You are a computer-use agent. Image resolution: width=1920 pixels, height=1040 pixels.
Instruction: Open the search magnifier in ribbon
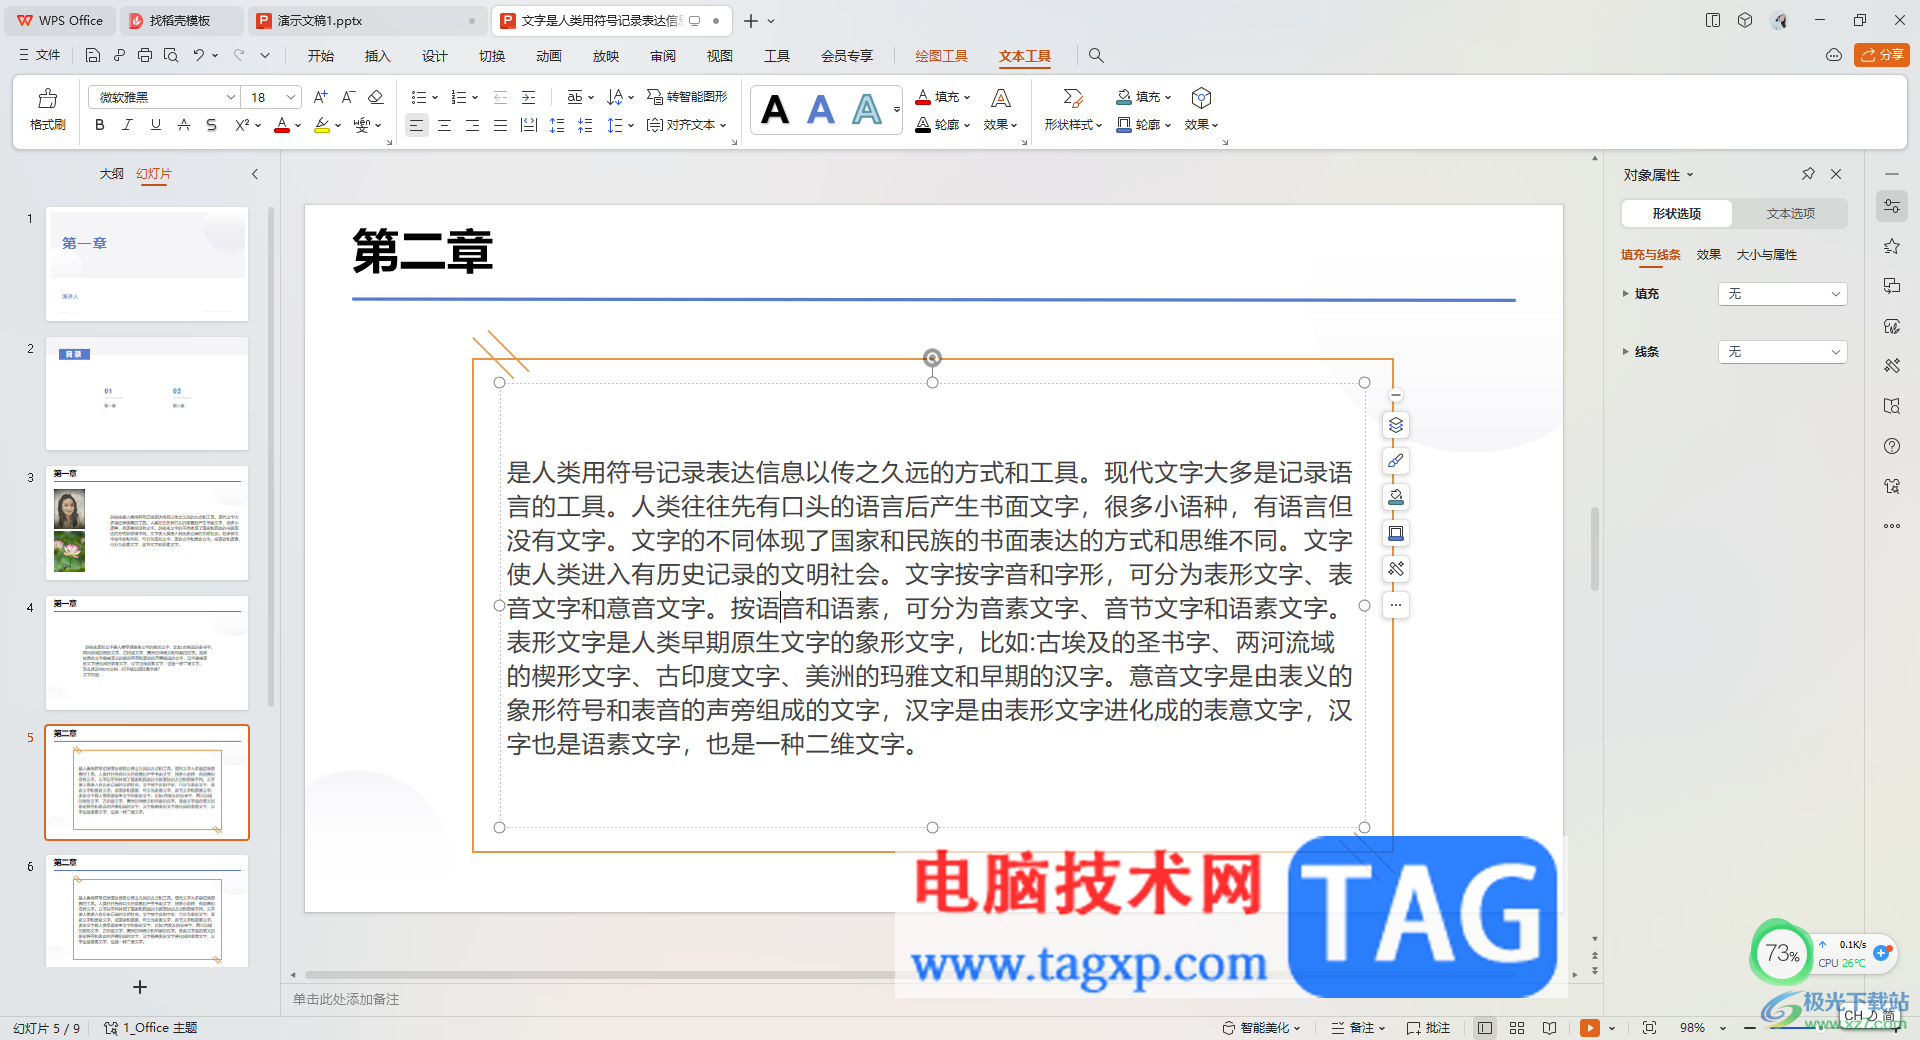[1096, 56]
